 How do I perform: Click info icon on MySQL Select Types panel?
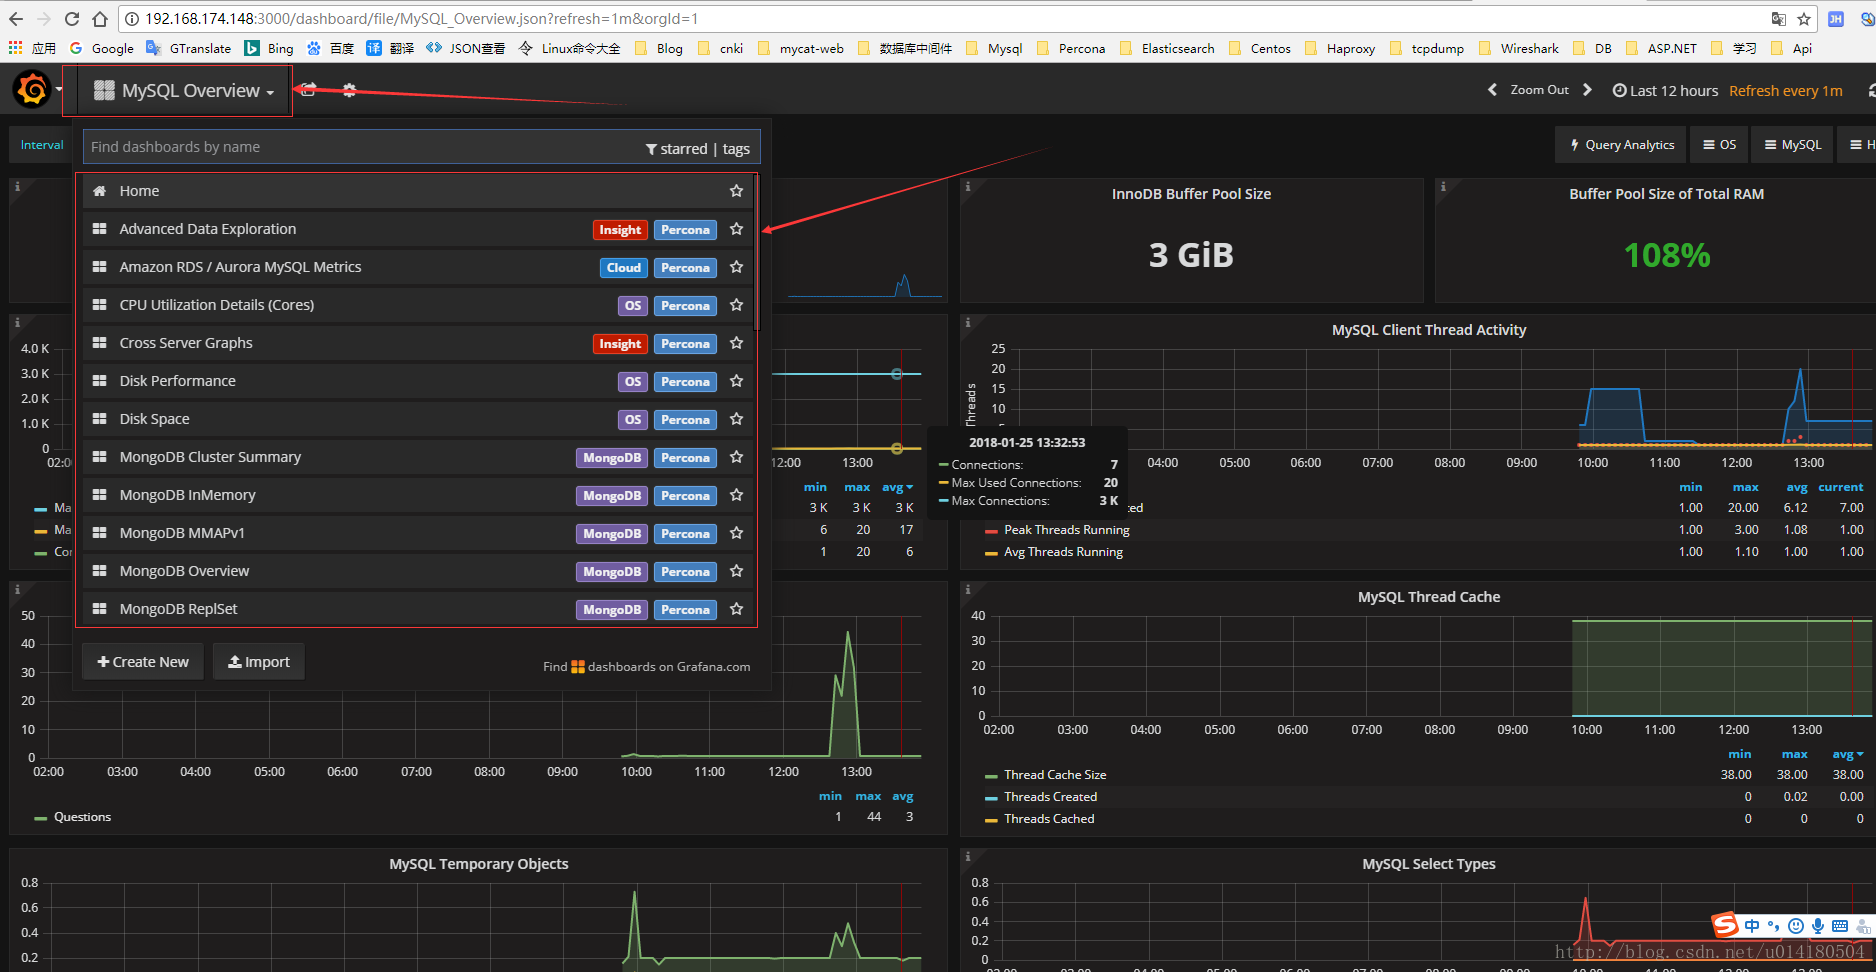(968, 856)
